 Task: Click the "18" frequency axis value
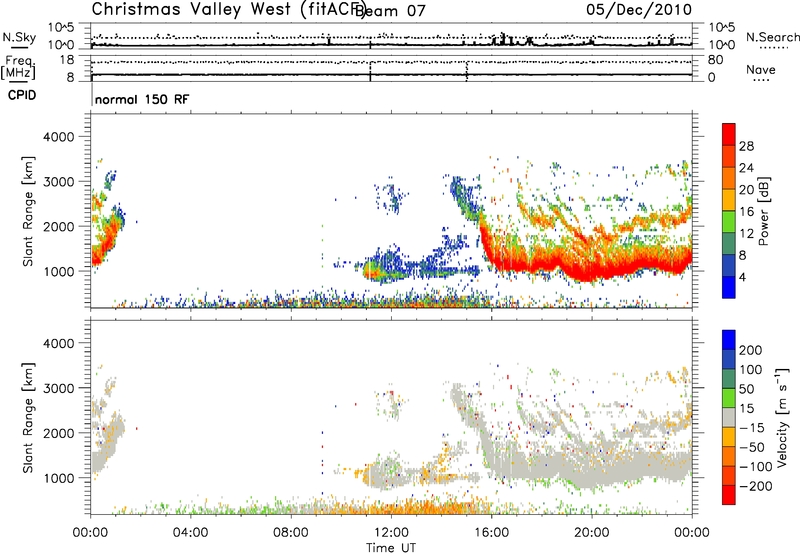coord(67,60)
